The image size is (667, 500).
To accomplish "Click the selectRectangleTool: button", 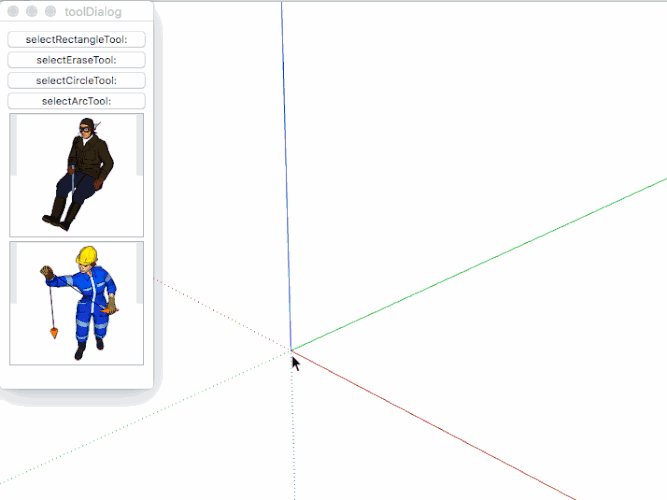I will [x=77, y=40].
